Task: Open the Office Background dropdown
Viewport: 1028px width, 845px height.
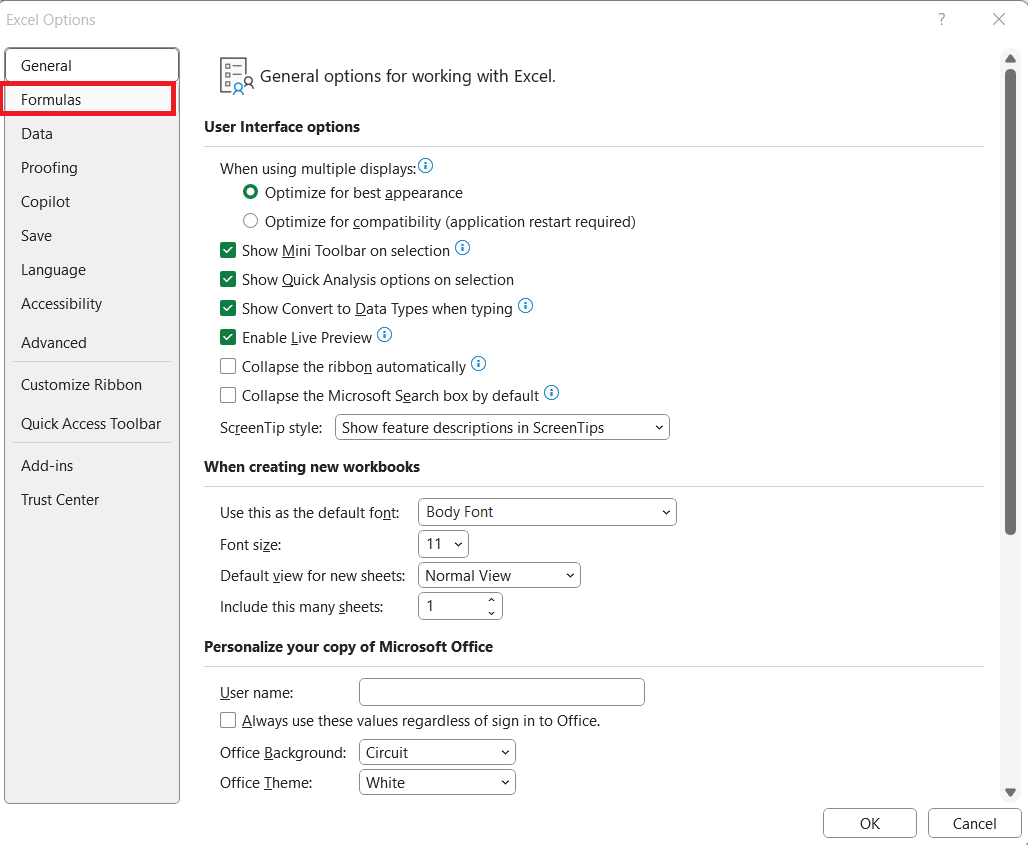Action: coord(437,753)
